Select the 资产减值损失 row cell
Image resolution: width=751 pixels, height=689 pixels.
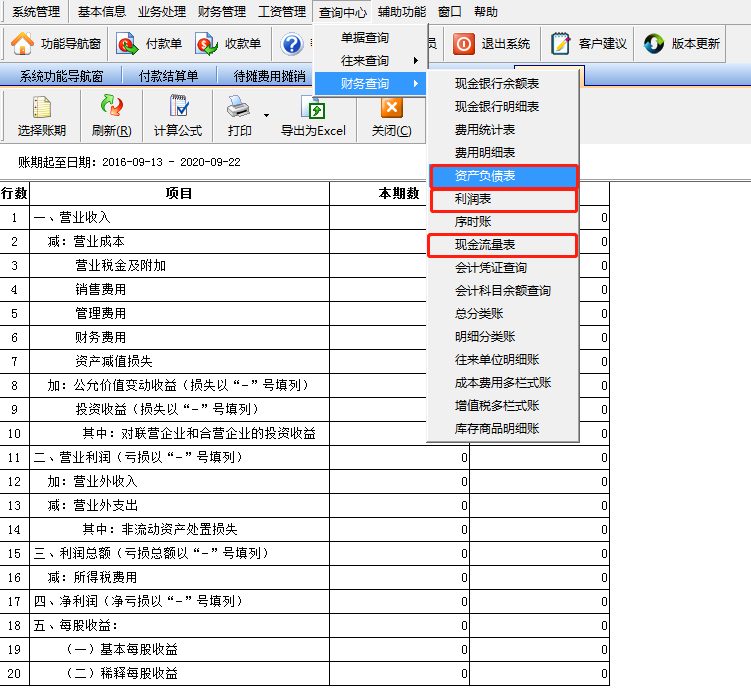[x=179, y=361]
